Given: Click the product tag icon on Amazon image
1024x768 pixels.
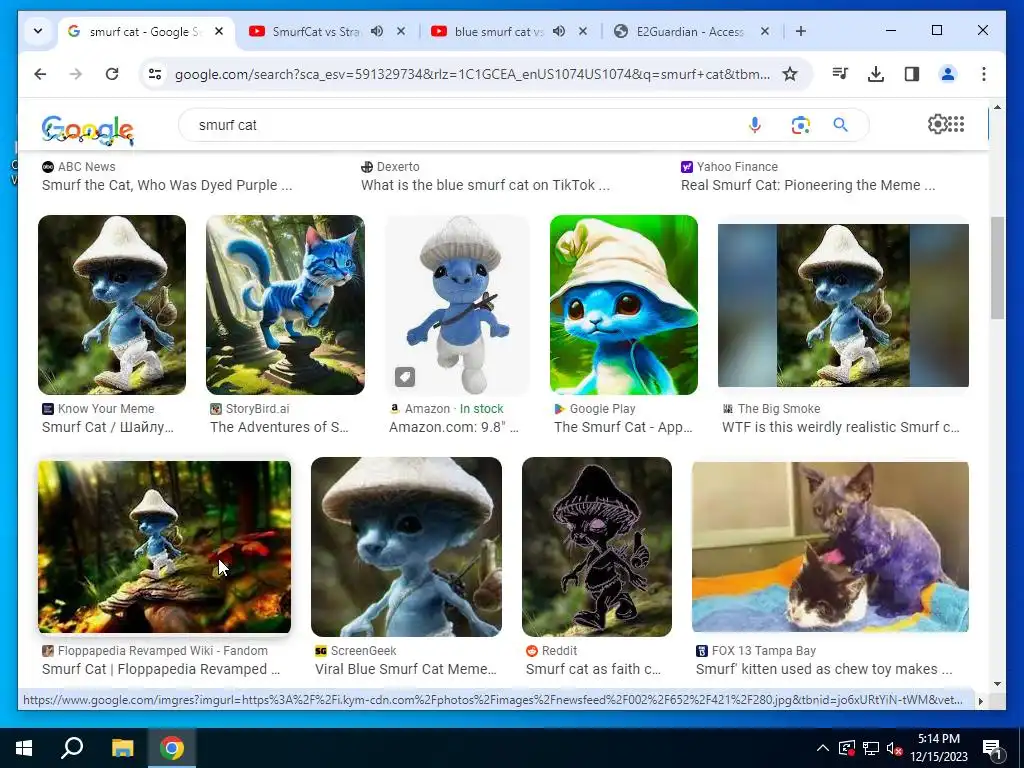Looking at the screenshot, I should tap(405, 377).
